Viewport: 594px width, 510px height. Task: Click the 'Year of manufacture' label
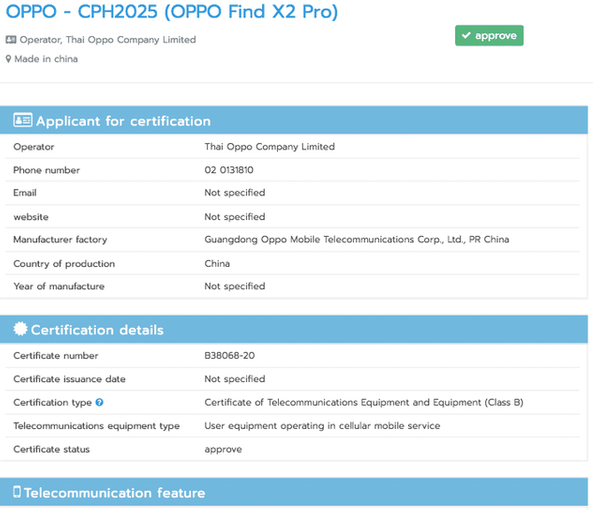pyautogui.click(x=59, y=286)
